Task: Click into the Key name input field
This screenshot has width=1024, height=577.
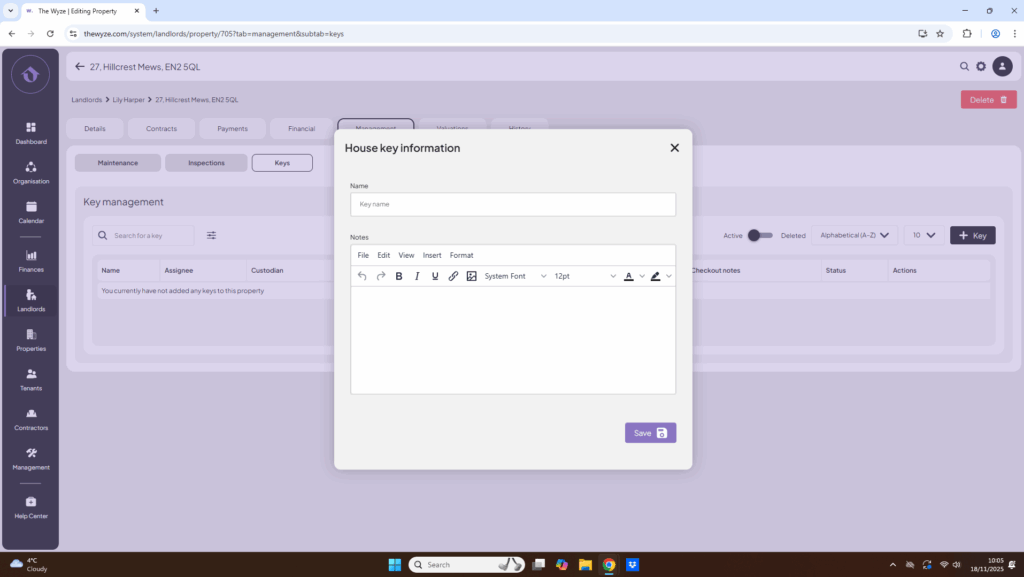Action: pyautogui.click(x=513, y=204)
